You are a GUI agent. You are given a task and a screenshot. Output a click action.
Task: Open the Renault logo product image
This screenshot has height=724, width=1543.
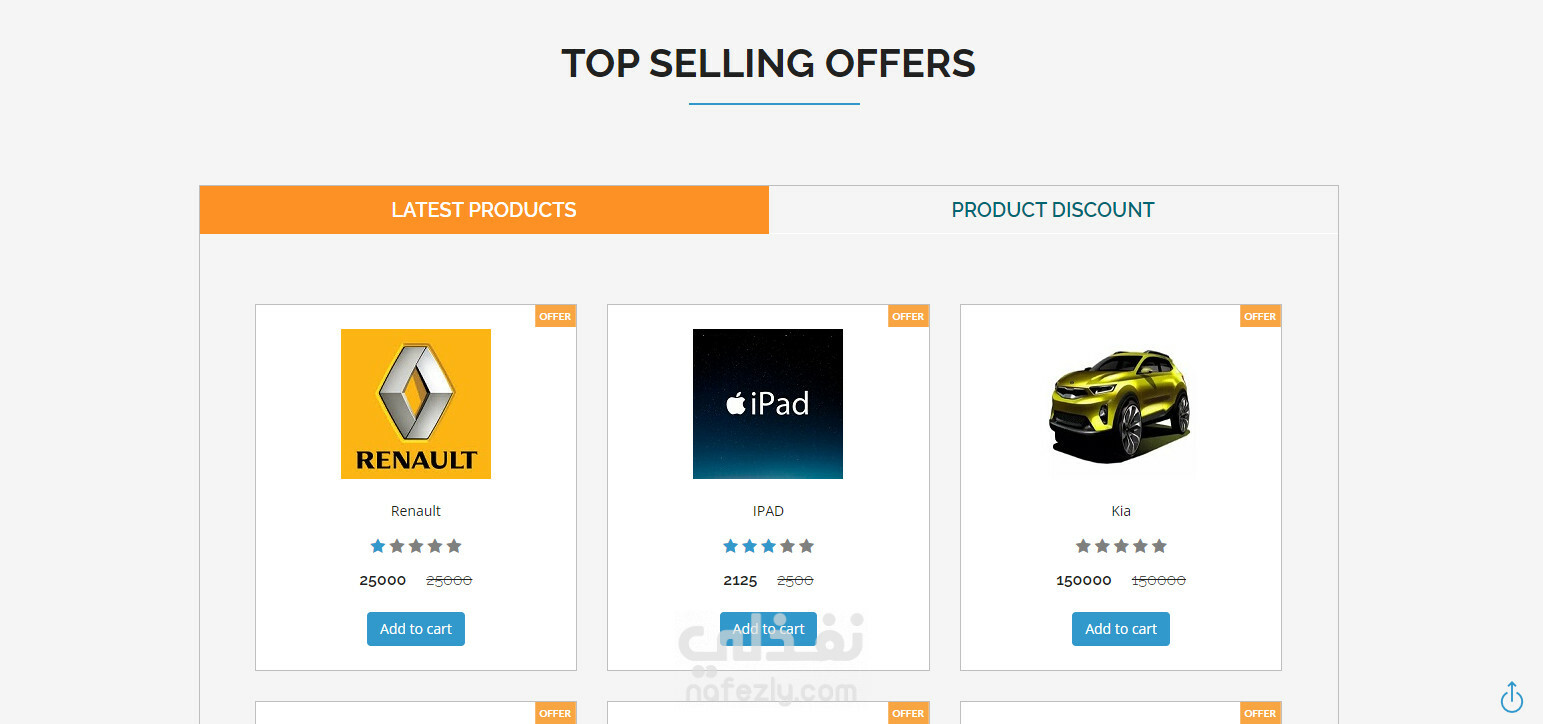tap(416, 404)
